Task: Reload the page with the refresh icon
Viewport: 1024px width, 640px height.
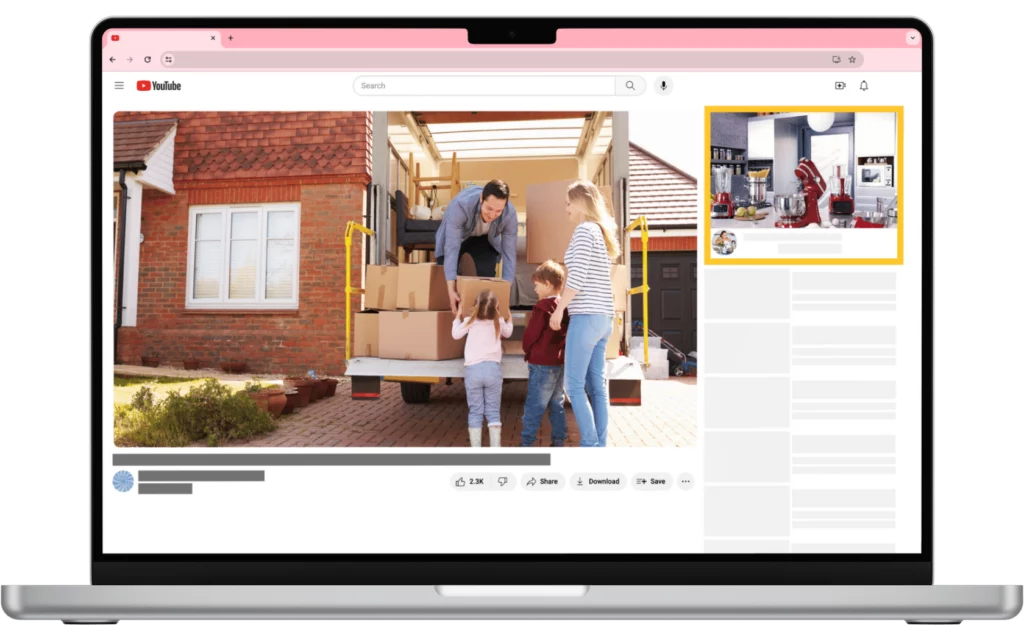Action: 147,59
